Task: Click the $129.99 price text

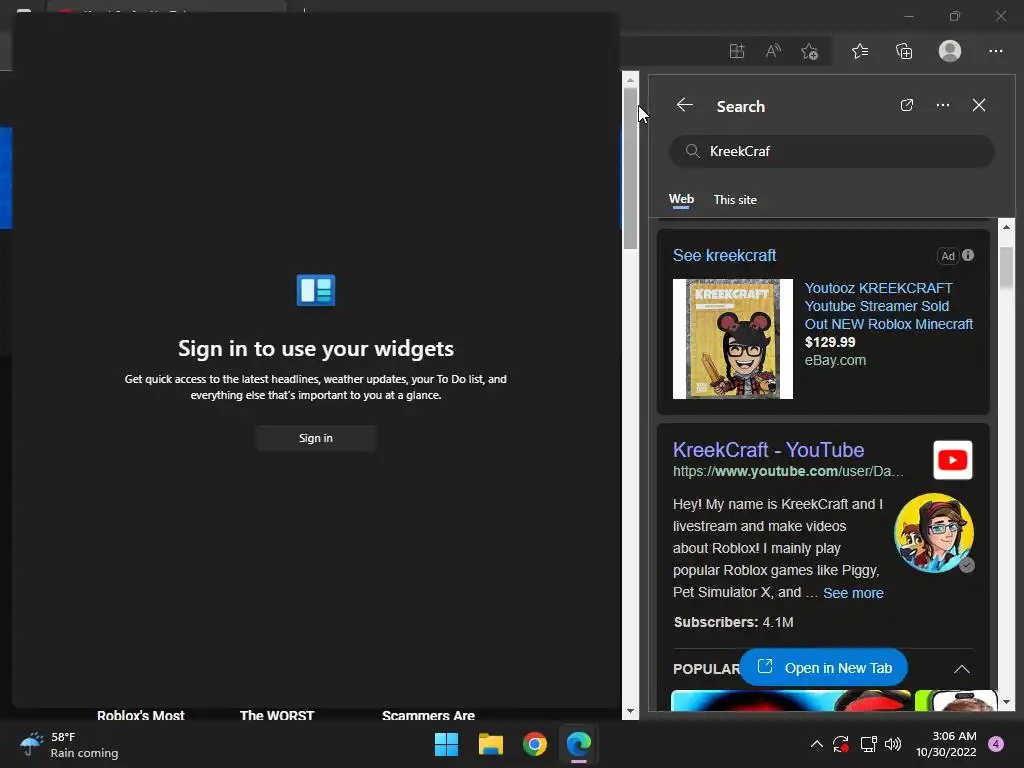Action: 829,342
